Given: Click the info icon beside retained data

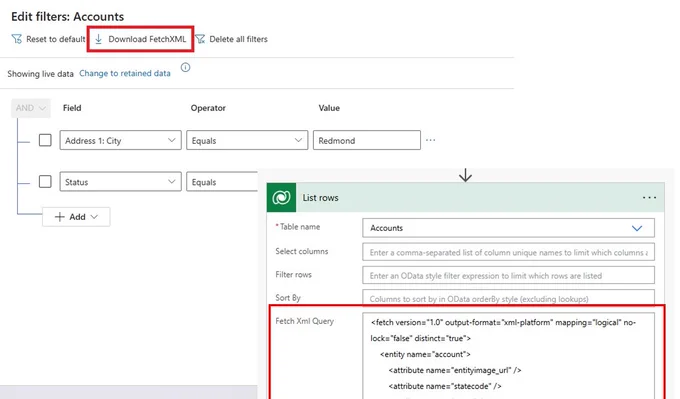Looking at the screenshot, I should pyautogui.click(x=186, y=67).
